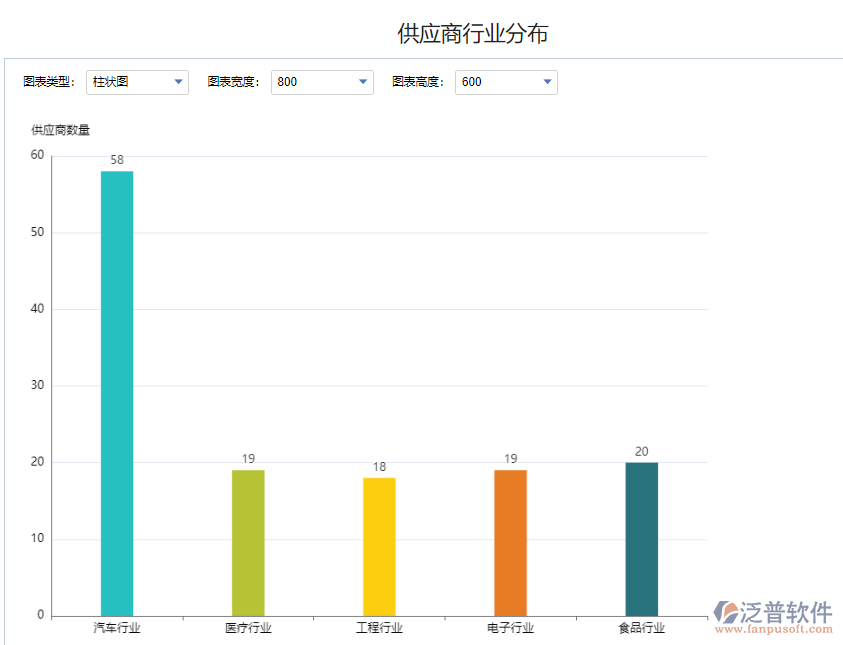Open the 图表高度 height dropdown showing 600

pyautogui.click(x=547, y=82)
